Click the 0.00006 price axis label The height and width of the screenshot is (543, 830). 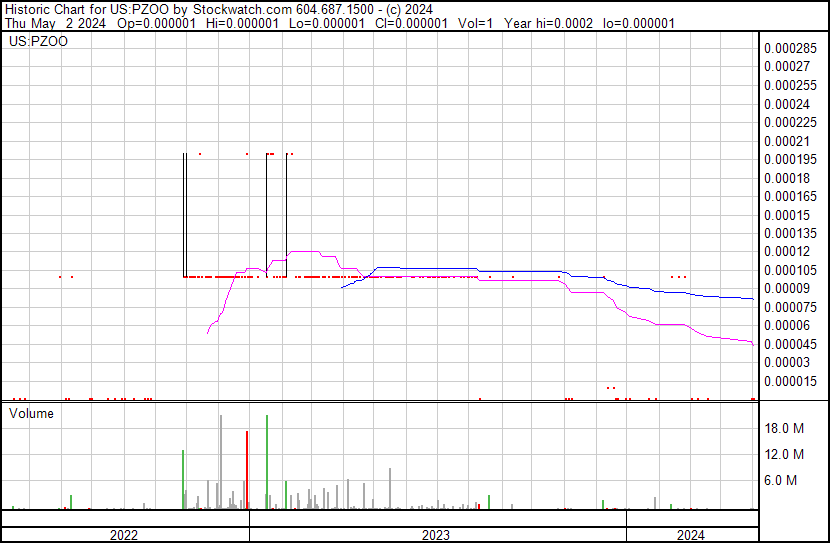pyautogui.click(x=787, y=325)
